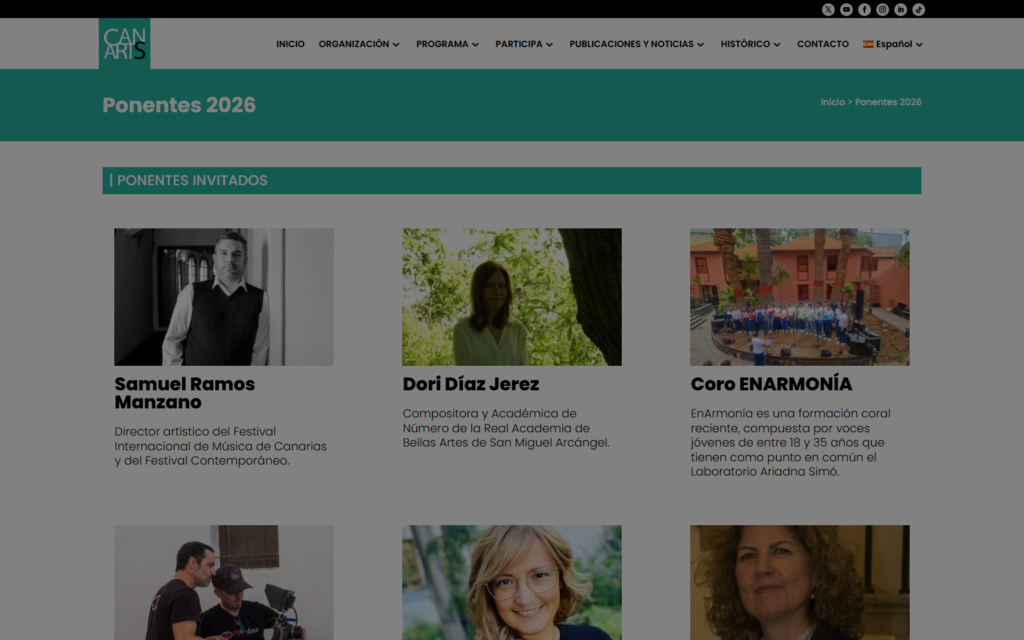Click the photo of two men with camera
Screen dimensions: 1024x640
(x=224, y=583)
